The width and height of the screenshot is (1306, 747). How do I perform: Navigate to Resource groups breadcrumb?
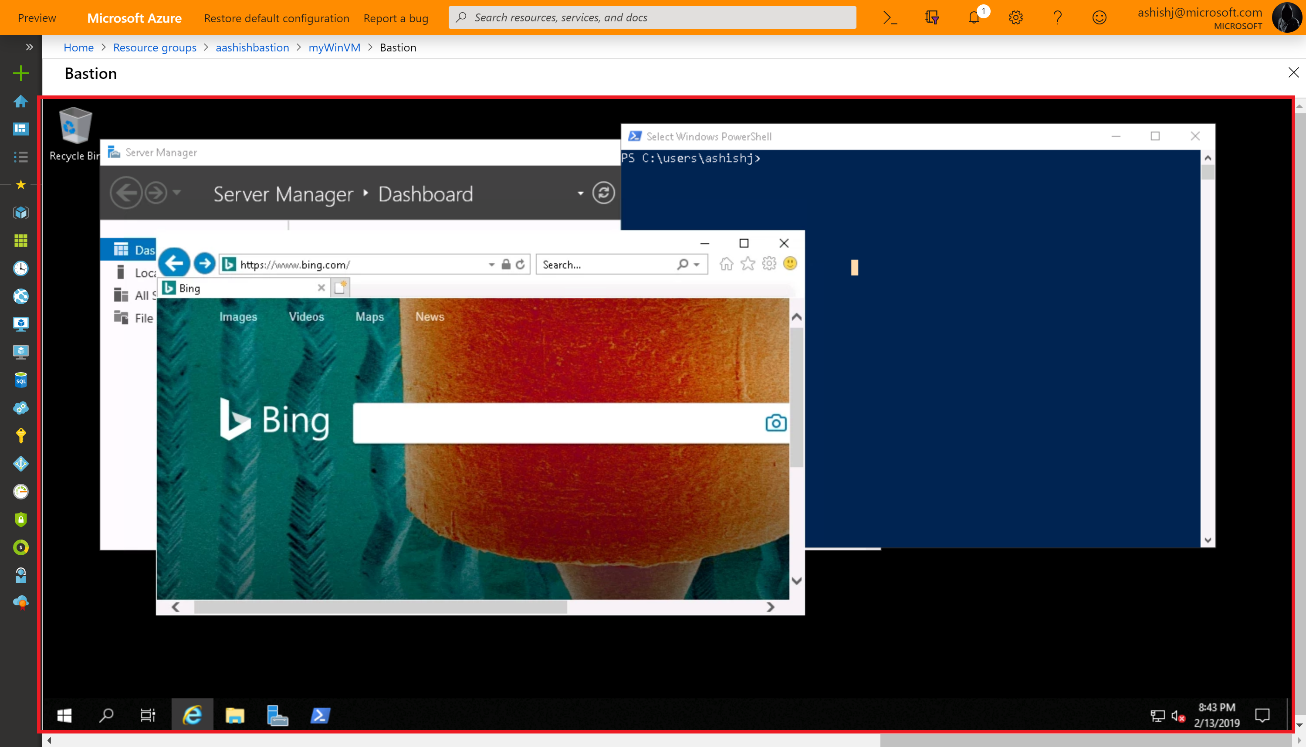pyautogui.click(x=154, y=48)
